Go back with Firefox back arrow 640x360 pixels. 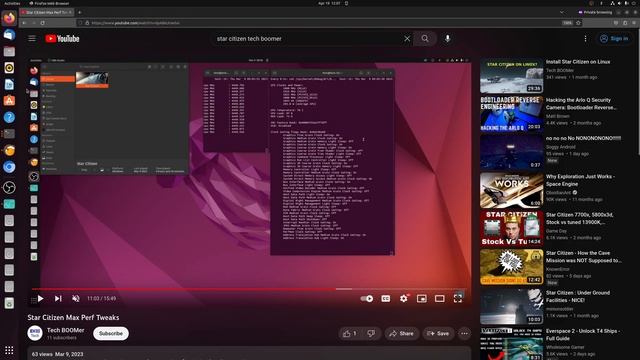click(24, 23)
